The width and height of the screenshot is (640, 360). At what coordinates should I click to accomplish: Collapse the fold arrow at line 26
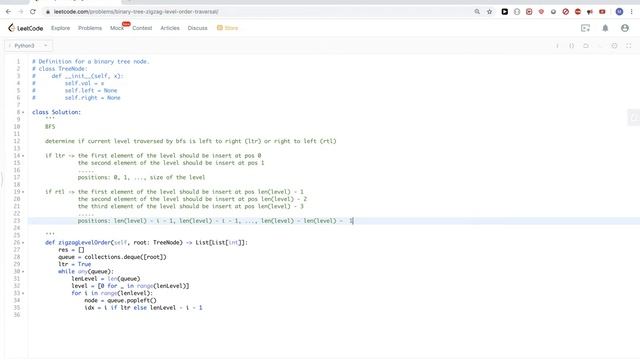pyautogui.click(x=23, y=243)
